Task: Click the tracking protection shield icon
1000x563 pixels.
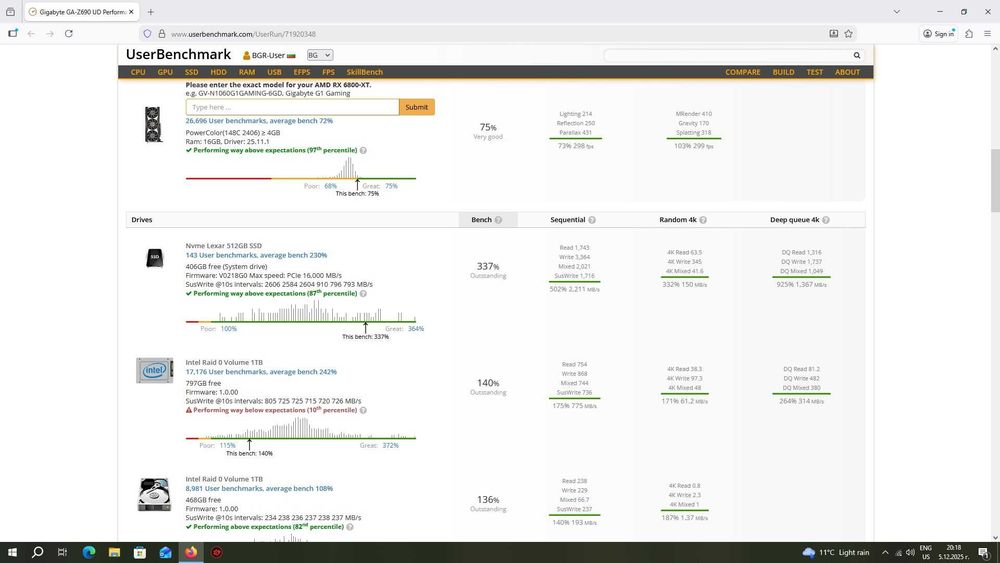Action: (147, 34)
